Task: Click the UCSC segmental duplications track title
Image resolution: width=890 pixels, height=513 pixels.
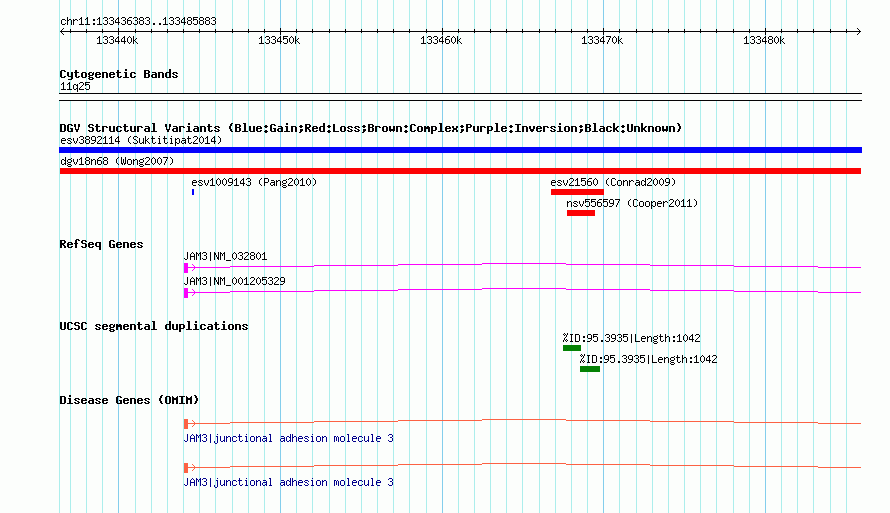Action: (154, 326)
